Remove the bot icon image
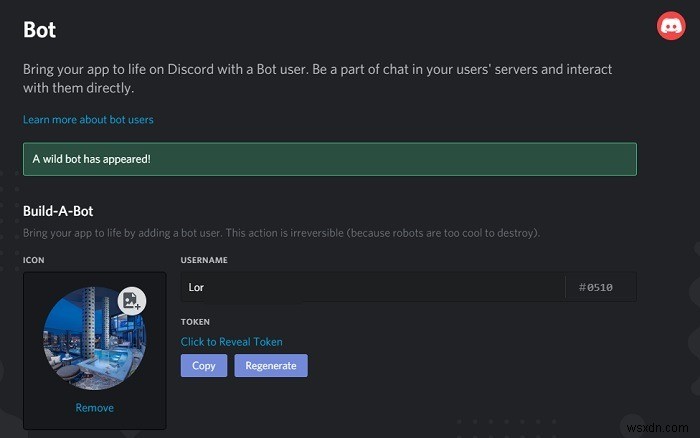This screenshot has height=438, width=700. pyautogui.click(x=94, y=408)
